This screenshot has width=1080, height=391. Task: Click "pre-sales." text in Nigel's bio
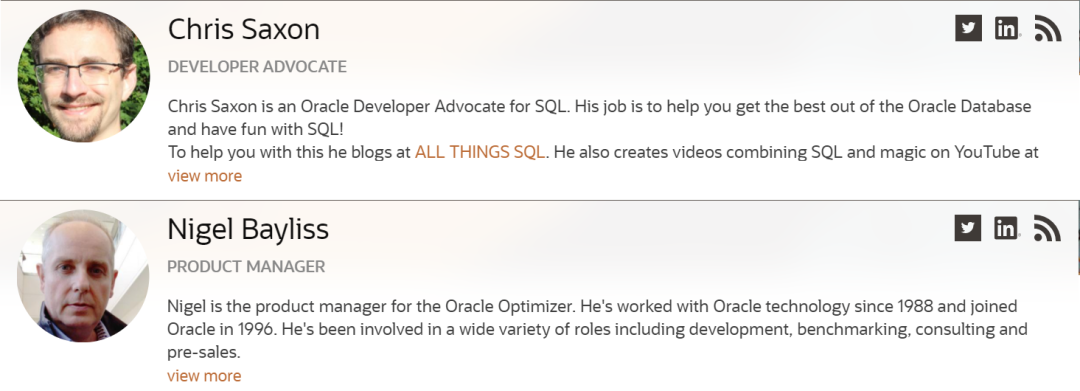tap(204, 352)
